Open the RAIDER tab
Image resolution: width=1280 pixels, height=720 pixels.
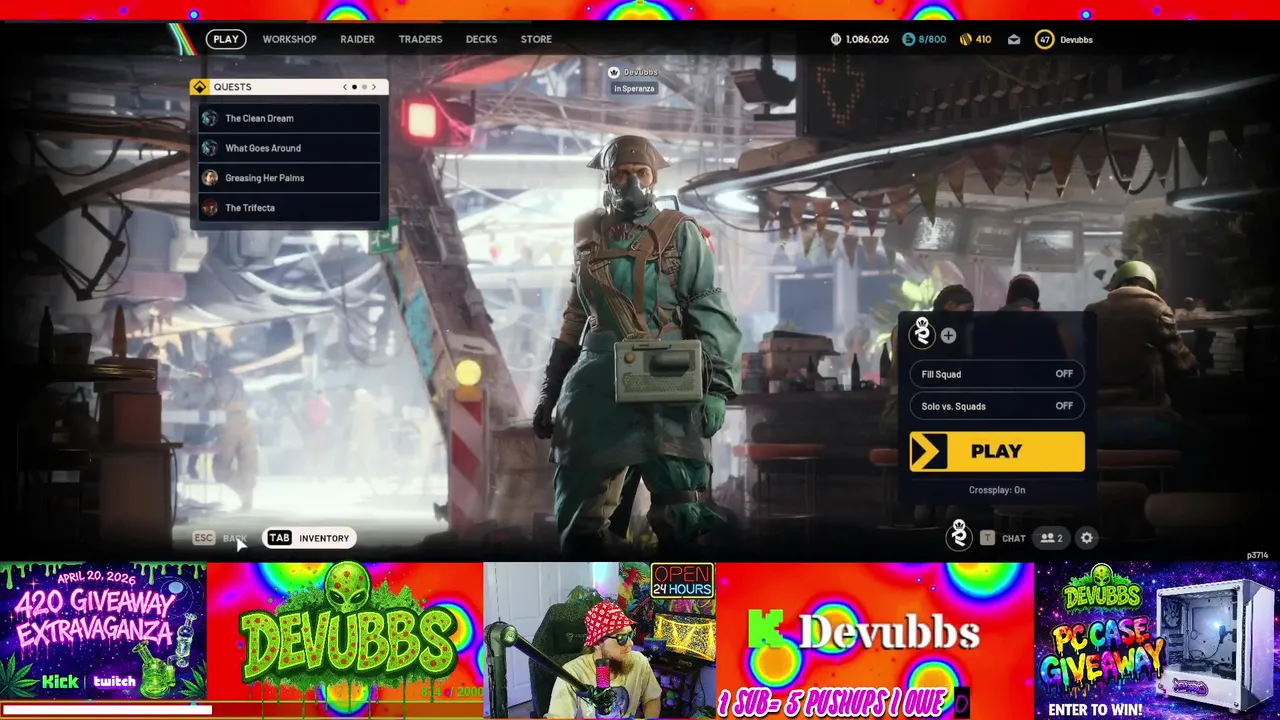pos(357,39)
